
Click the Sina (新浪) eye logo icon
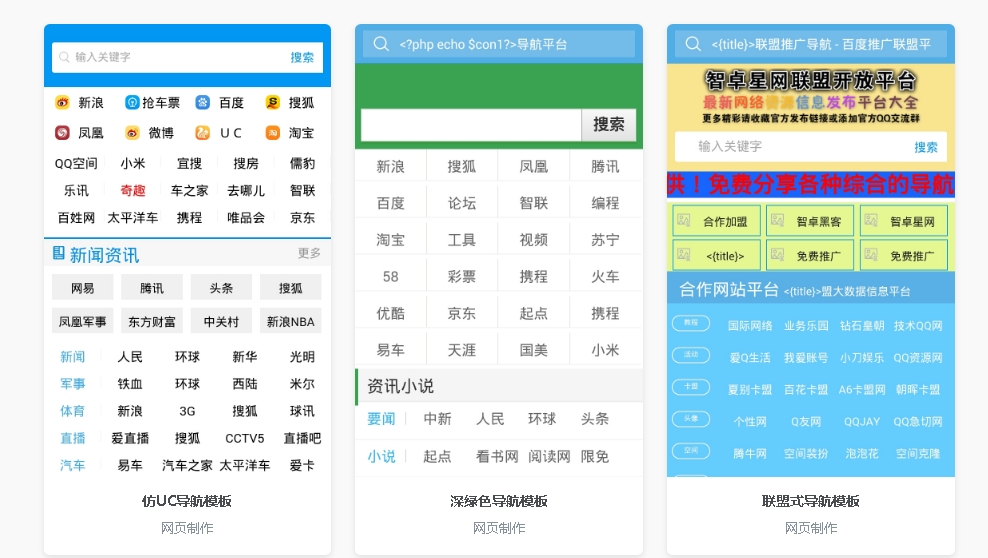click(x=62, y=102)
